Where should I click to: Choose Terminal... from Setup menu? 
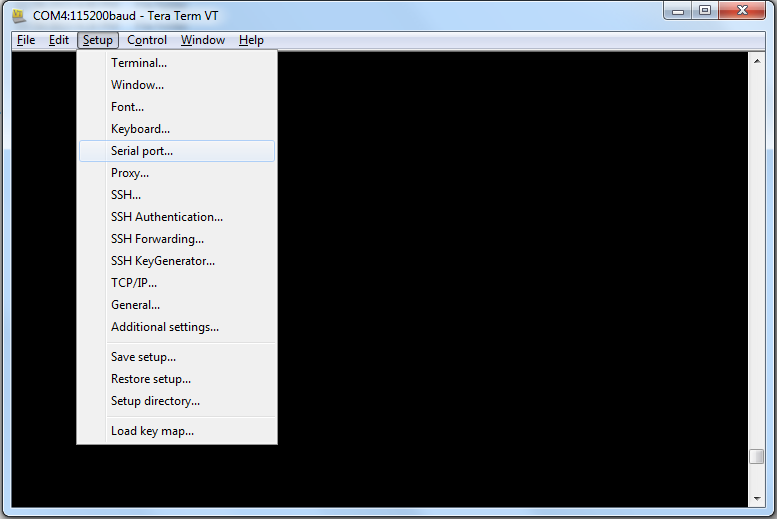coord(177,63)
